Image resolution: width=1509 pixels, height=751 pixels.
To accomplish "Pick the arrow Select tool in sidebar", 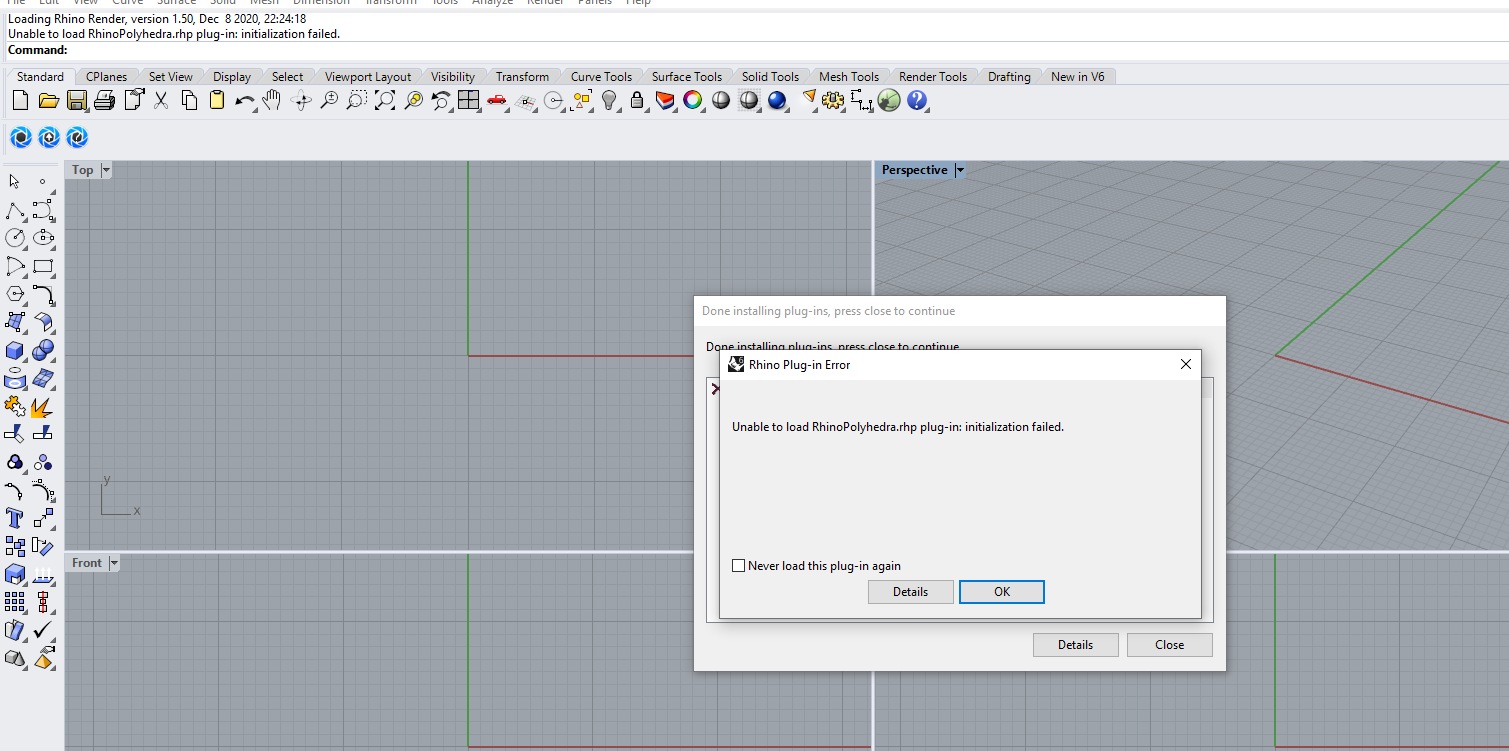I will (x=15, y=182).
